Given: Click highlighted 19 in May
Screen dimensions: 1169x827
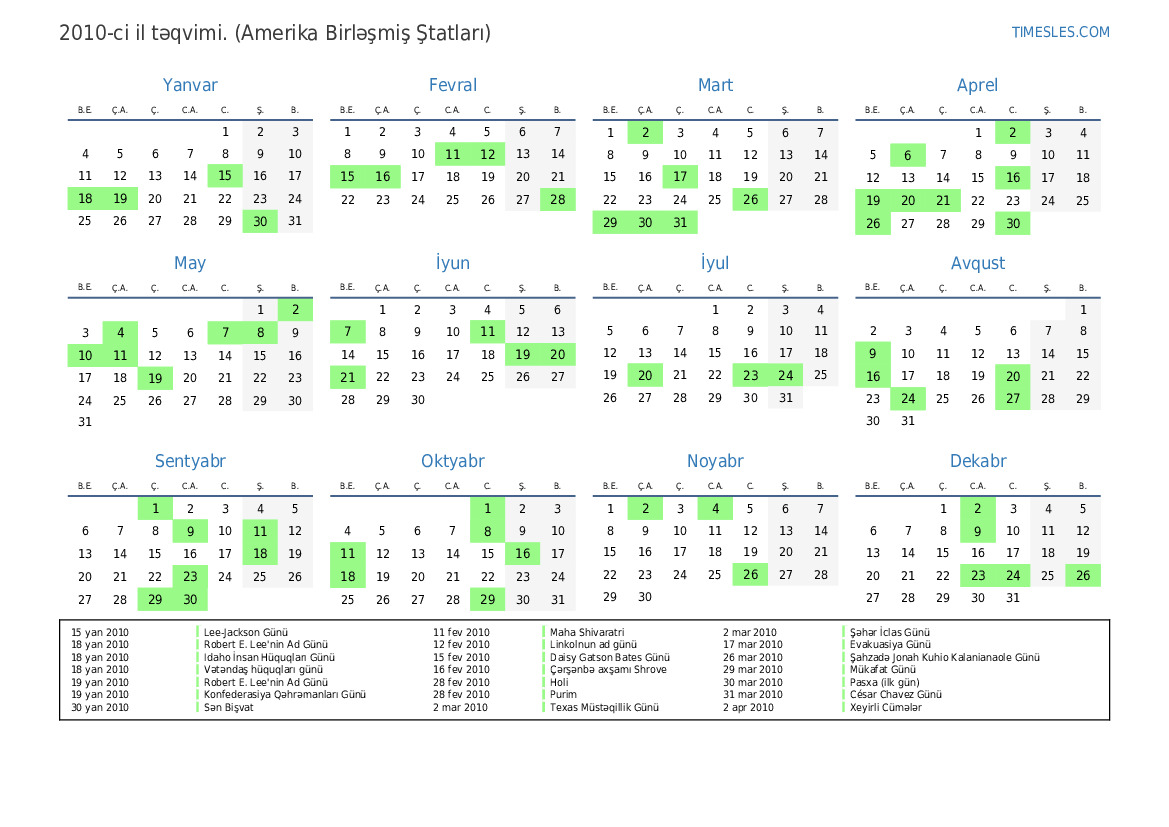Looking at the screenshot, I should click(155, 378).
